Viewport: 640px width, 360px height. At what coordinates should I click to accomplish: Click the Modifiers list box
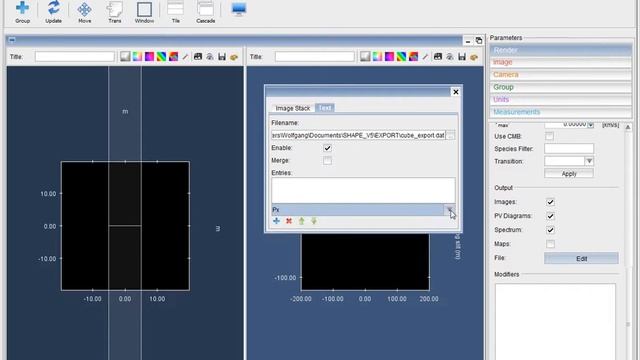(x=555, y=322)
